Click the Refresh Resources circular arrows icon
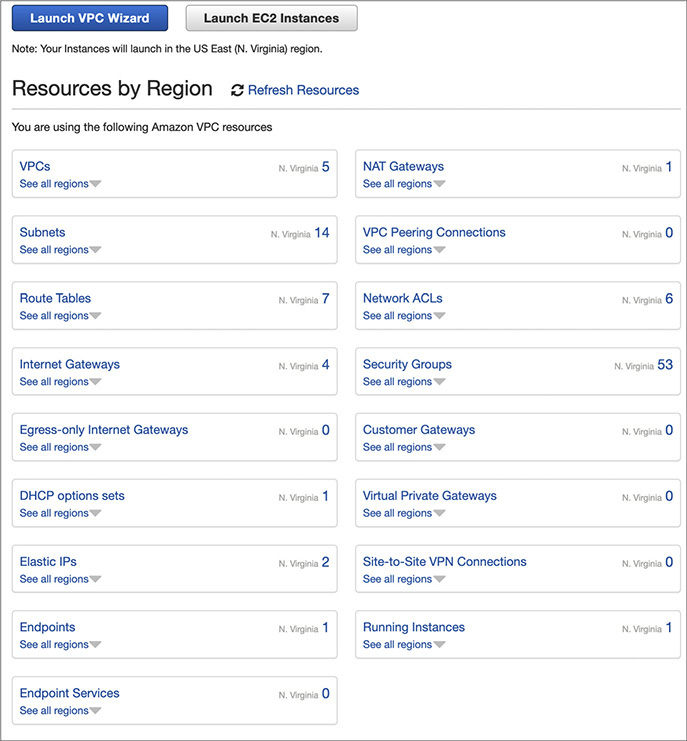 click(237, 90)
